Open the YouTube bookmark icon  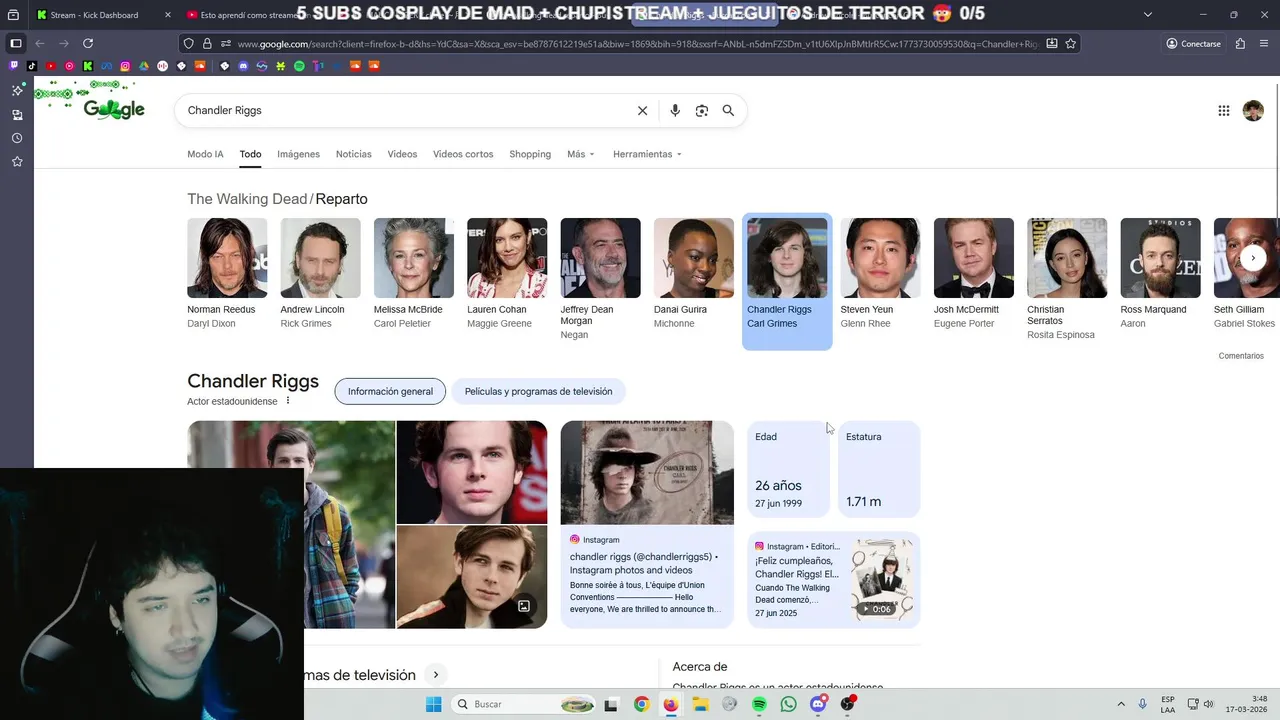pos(51,66)
